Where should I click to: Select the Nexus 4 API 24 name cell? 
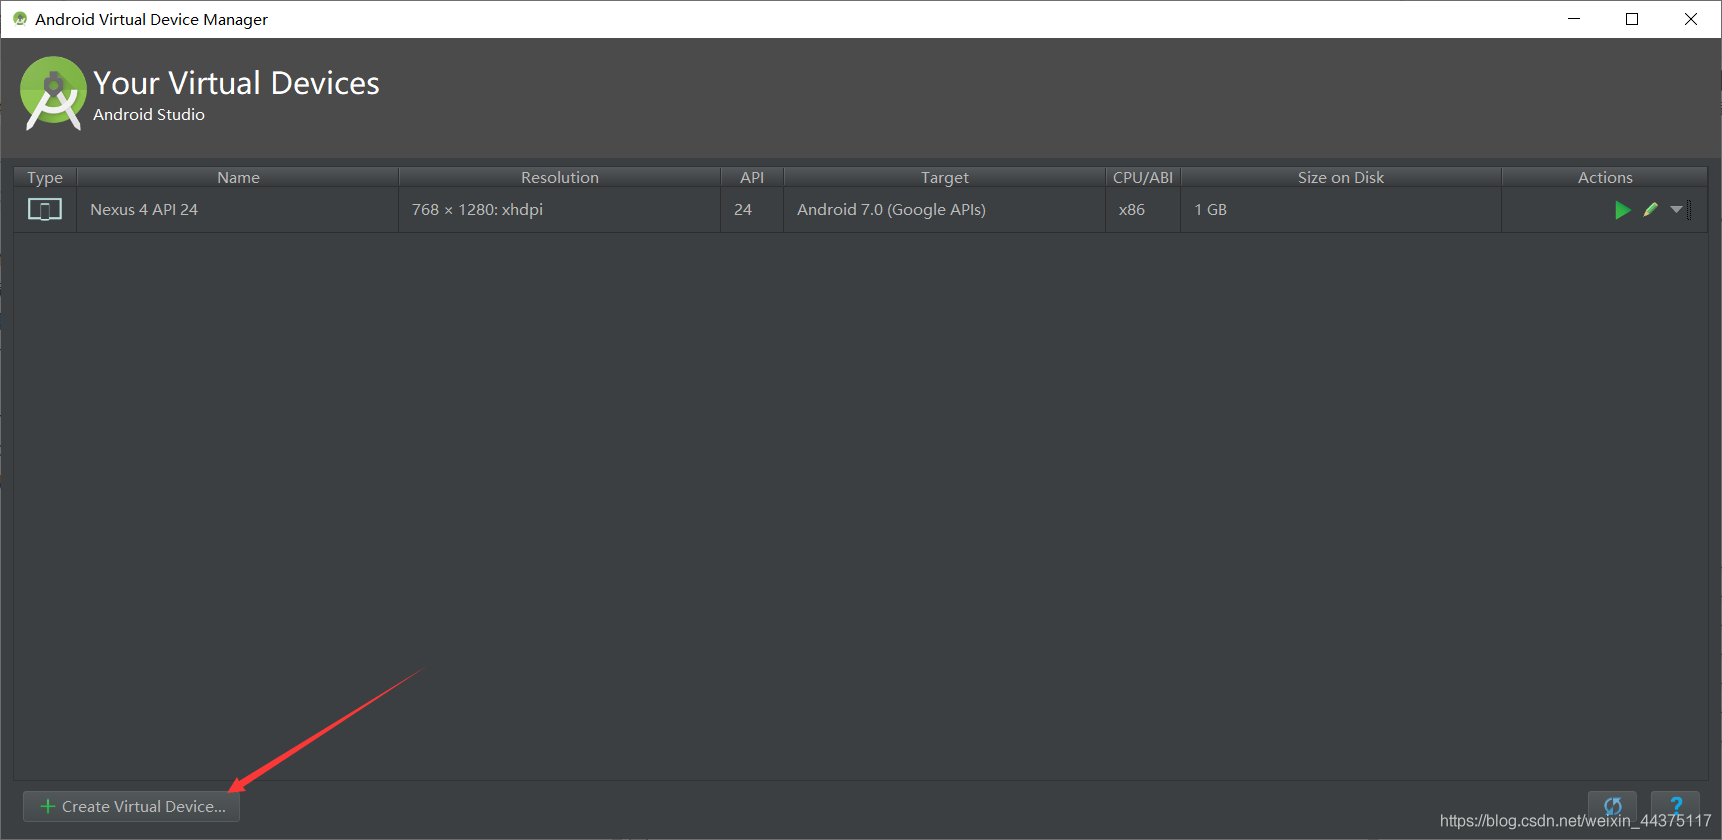tap(238, 210)
